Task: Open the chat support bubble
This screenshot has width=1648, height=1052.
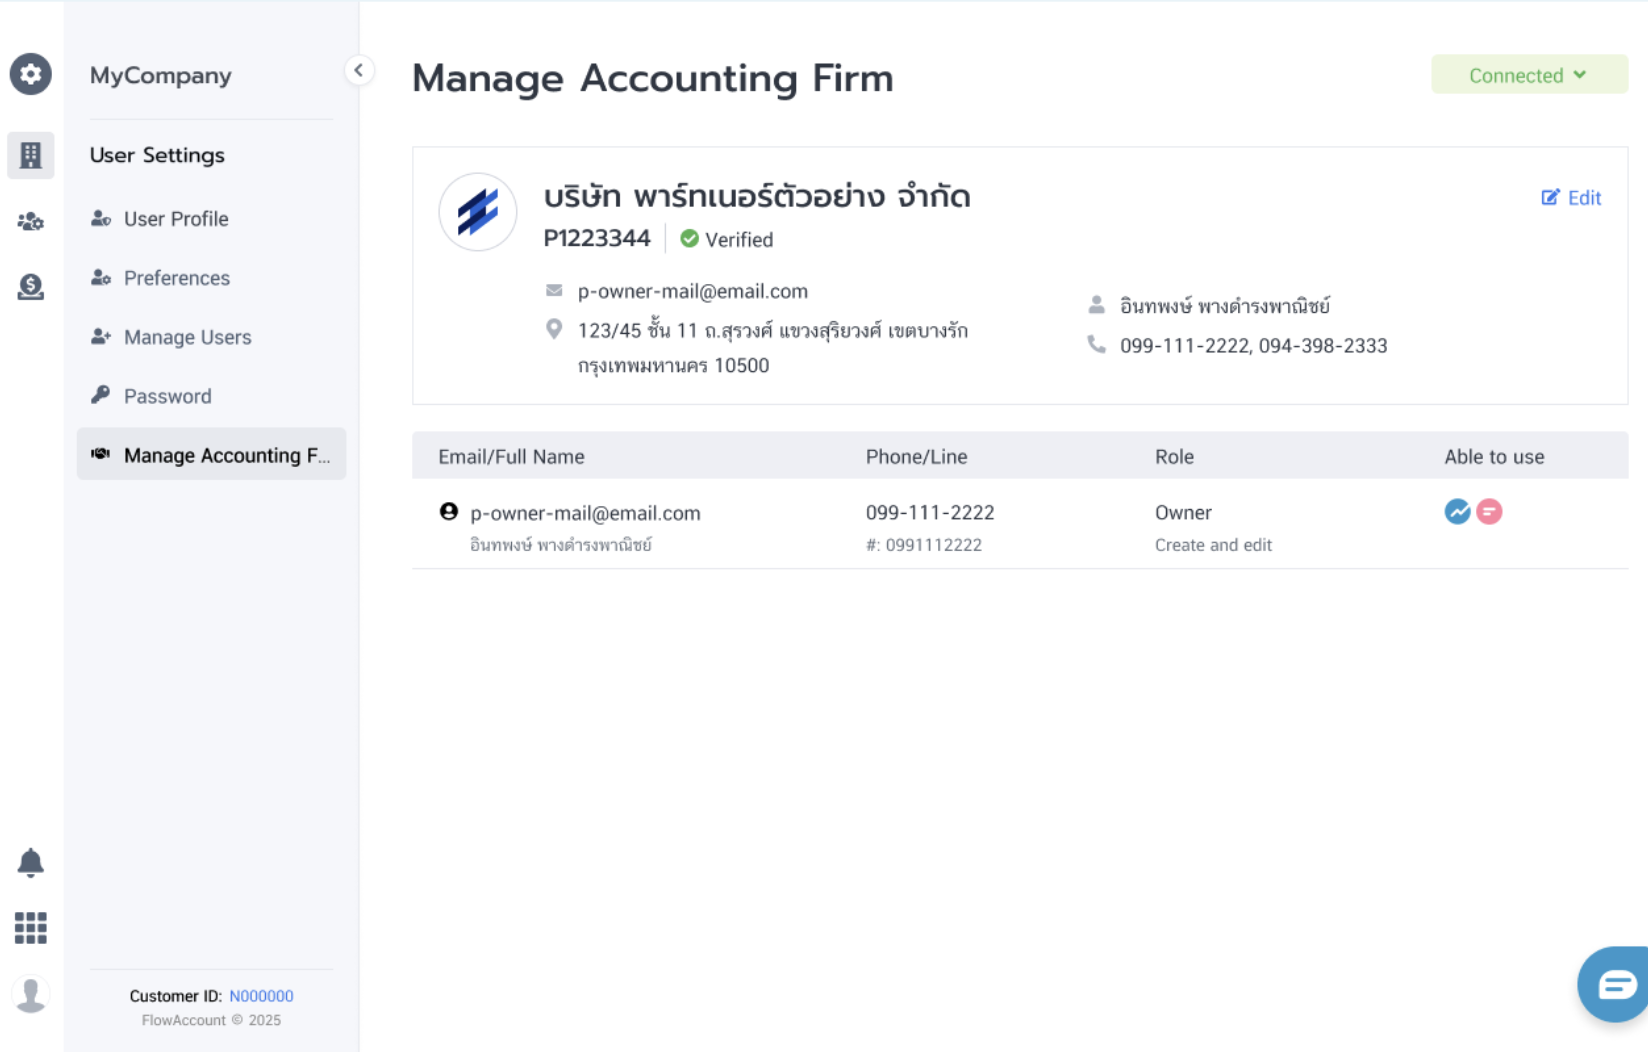Action: tap(1613, 985)
